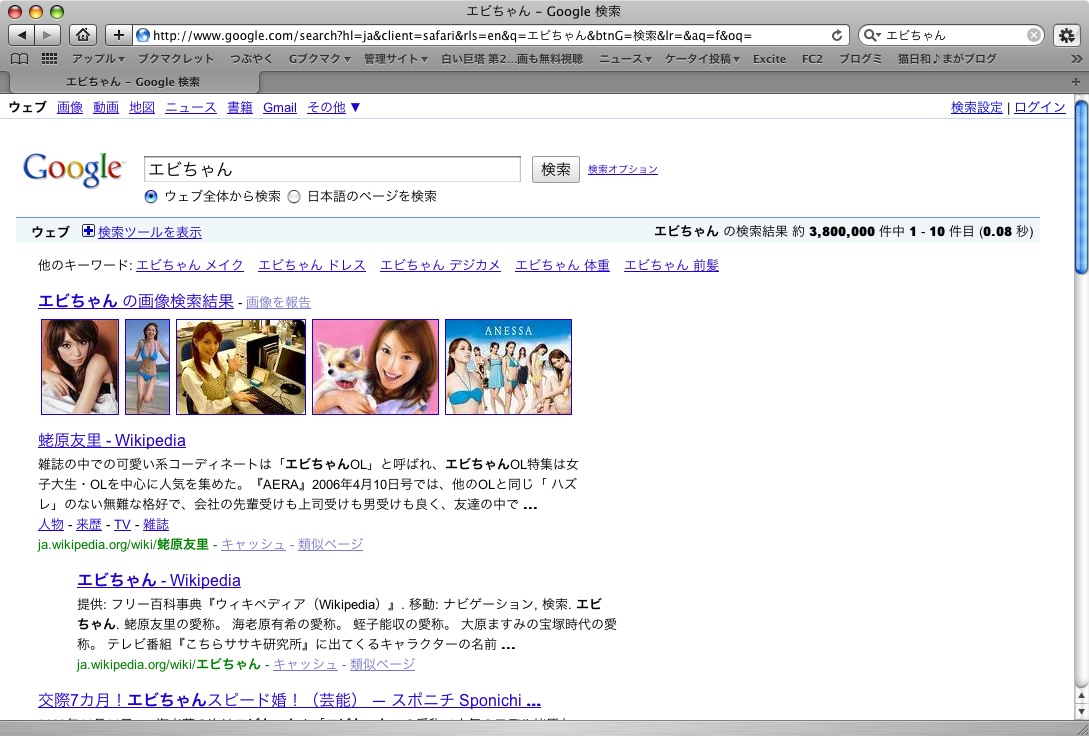
Task: Open the スポニチ Sponichi news result
Action: click(290, 701)
